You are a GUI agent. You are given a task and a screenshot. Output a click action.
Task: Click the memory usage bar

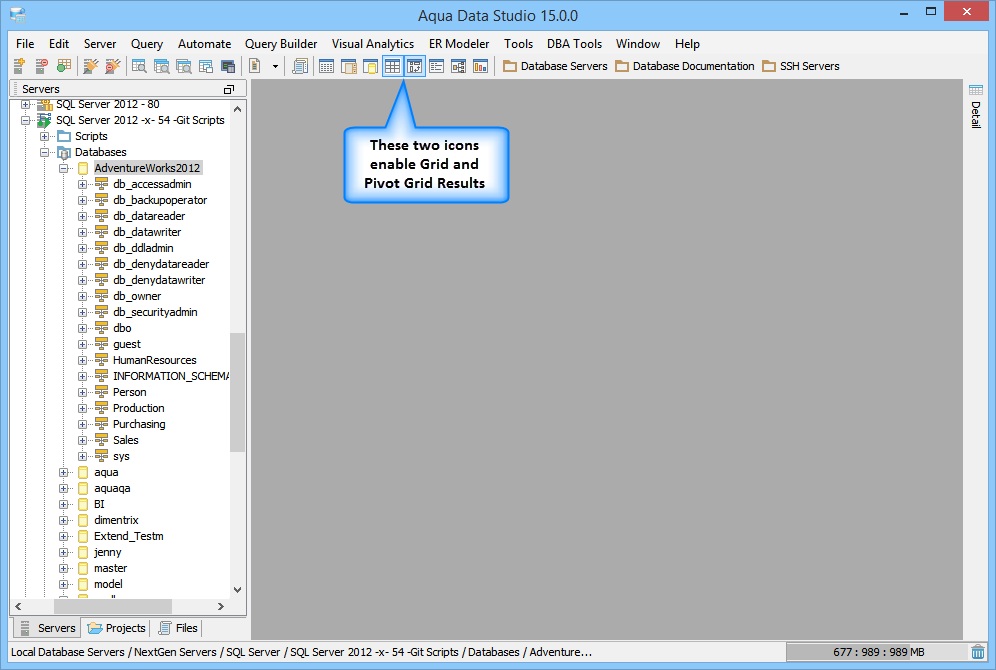877,652
